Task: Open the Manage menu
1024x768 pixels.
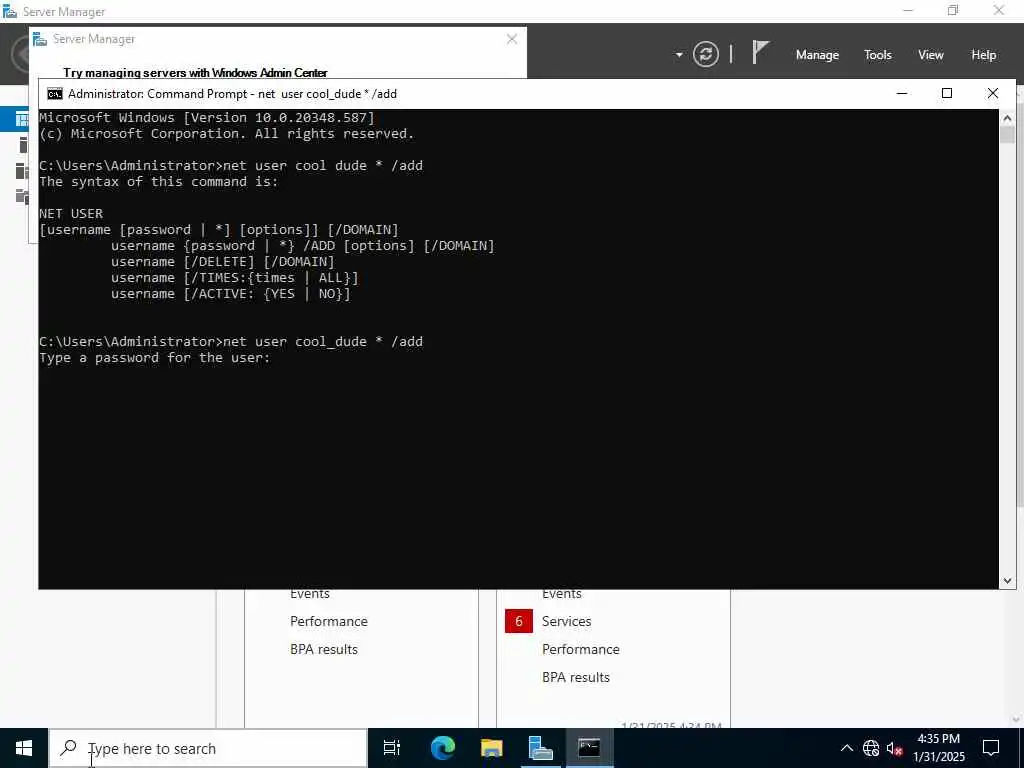Action: pos(817,55)
